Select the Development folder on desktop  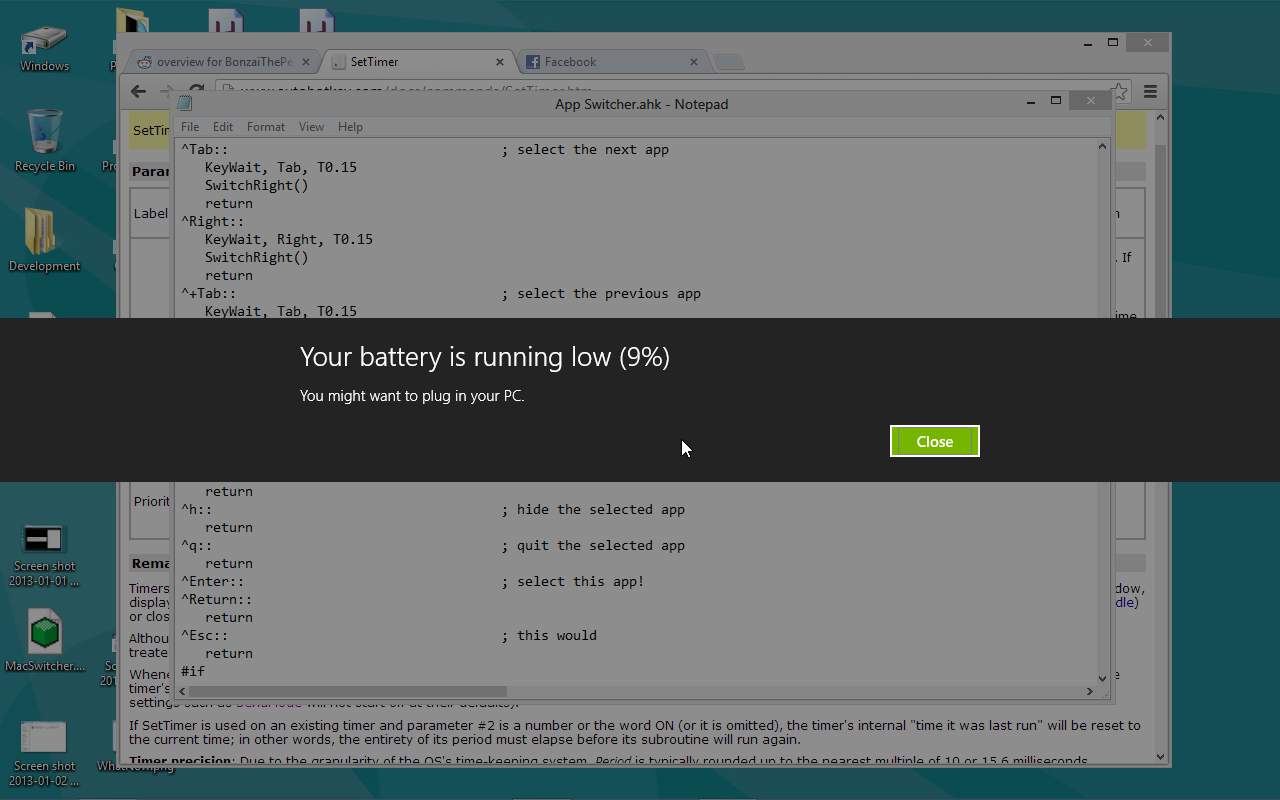pos(45,240)
